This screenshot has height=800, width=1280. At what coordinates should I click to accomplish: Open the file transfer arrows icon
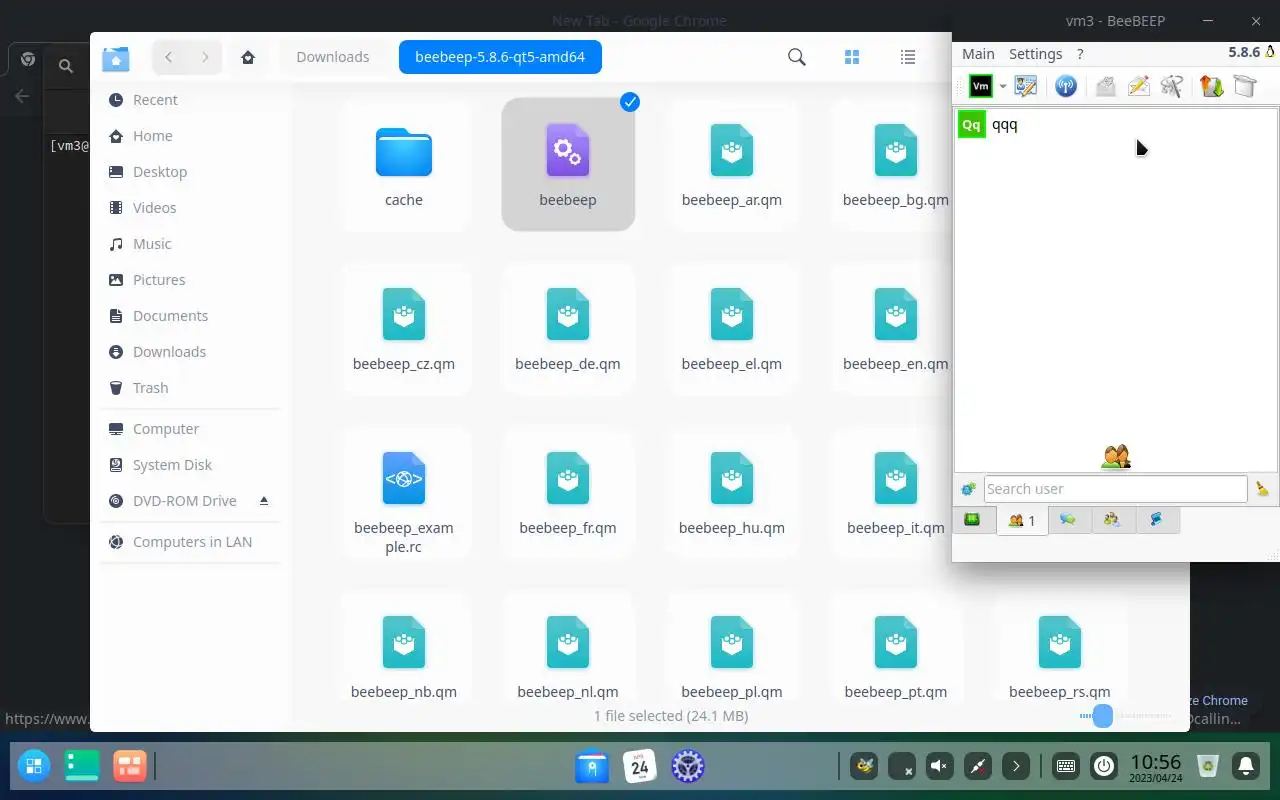point(1212,86)
